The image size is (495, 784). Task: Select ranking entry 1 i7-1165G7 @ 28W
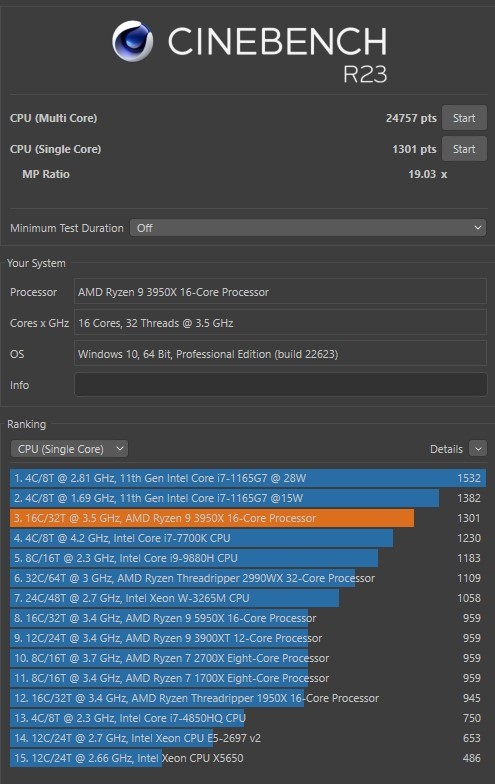click(x=248, y=478)
